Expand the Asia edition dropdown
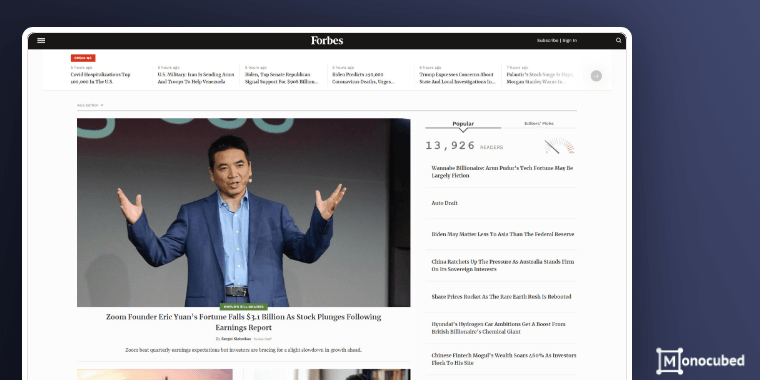This screenshot has height=380, width=760. click(90, 105)
